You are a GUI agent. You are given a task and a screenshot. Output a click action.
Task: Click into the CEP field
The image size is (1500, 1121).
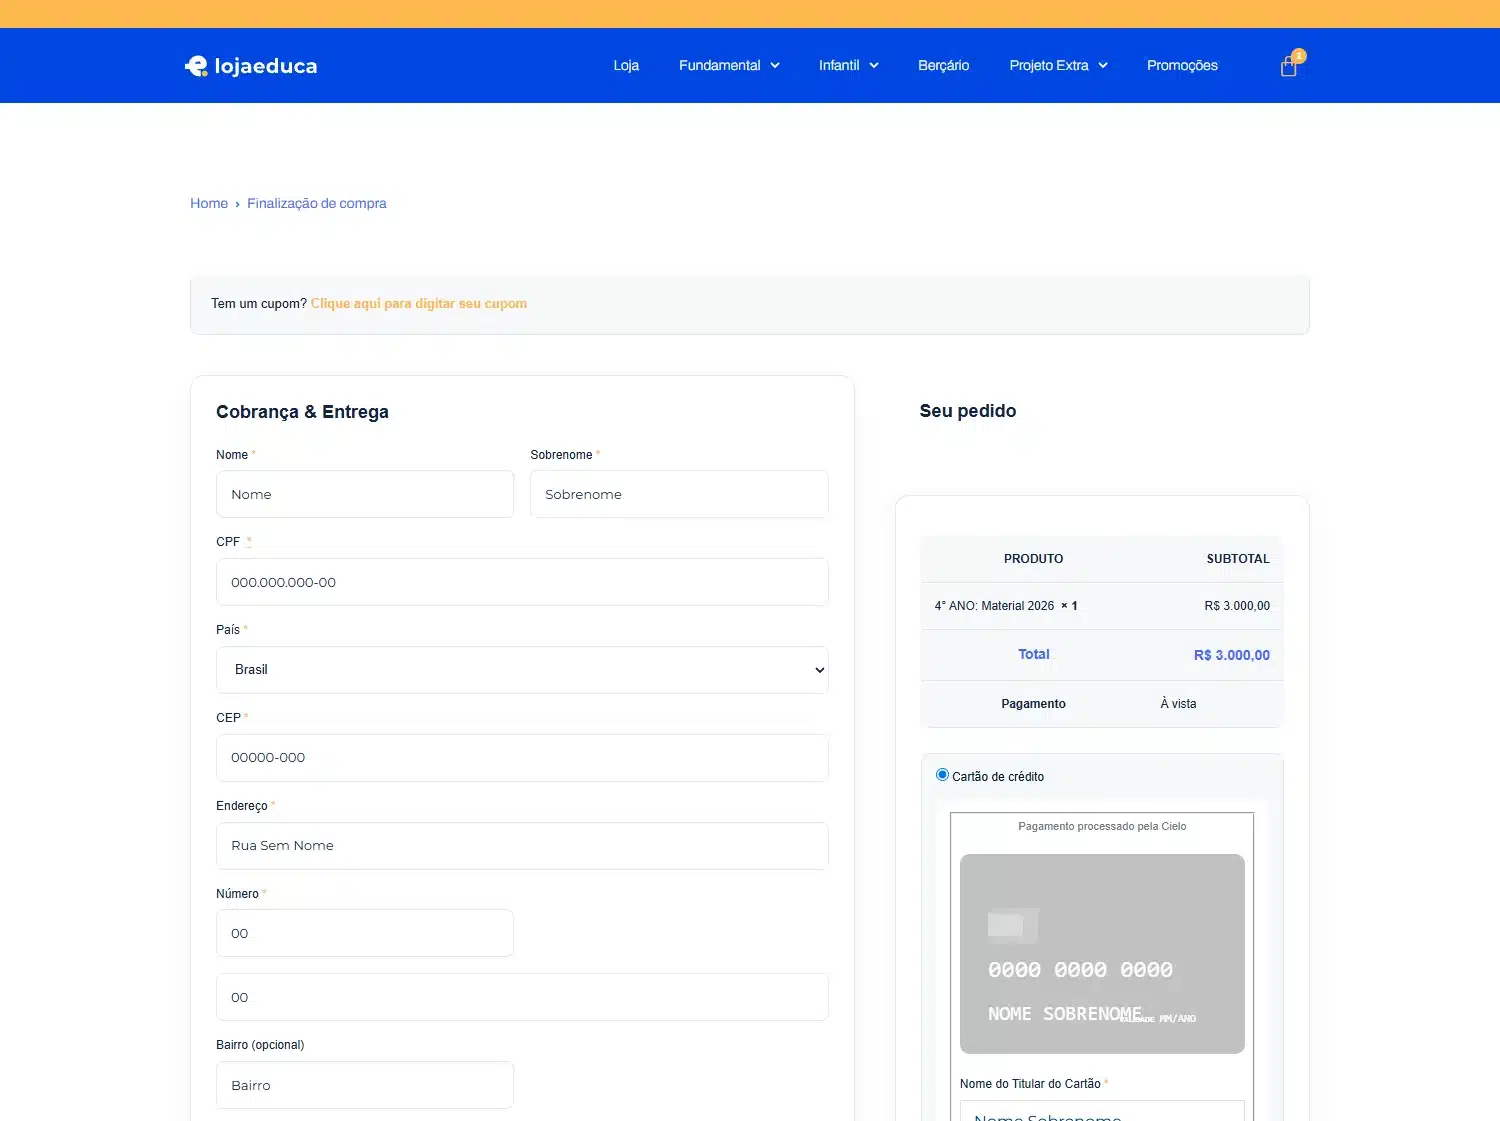pyautogui.click(x=522, y=758)
